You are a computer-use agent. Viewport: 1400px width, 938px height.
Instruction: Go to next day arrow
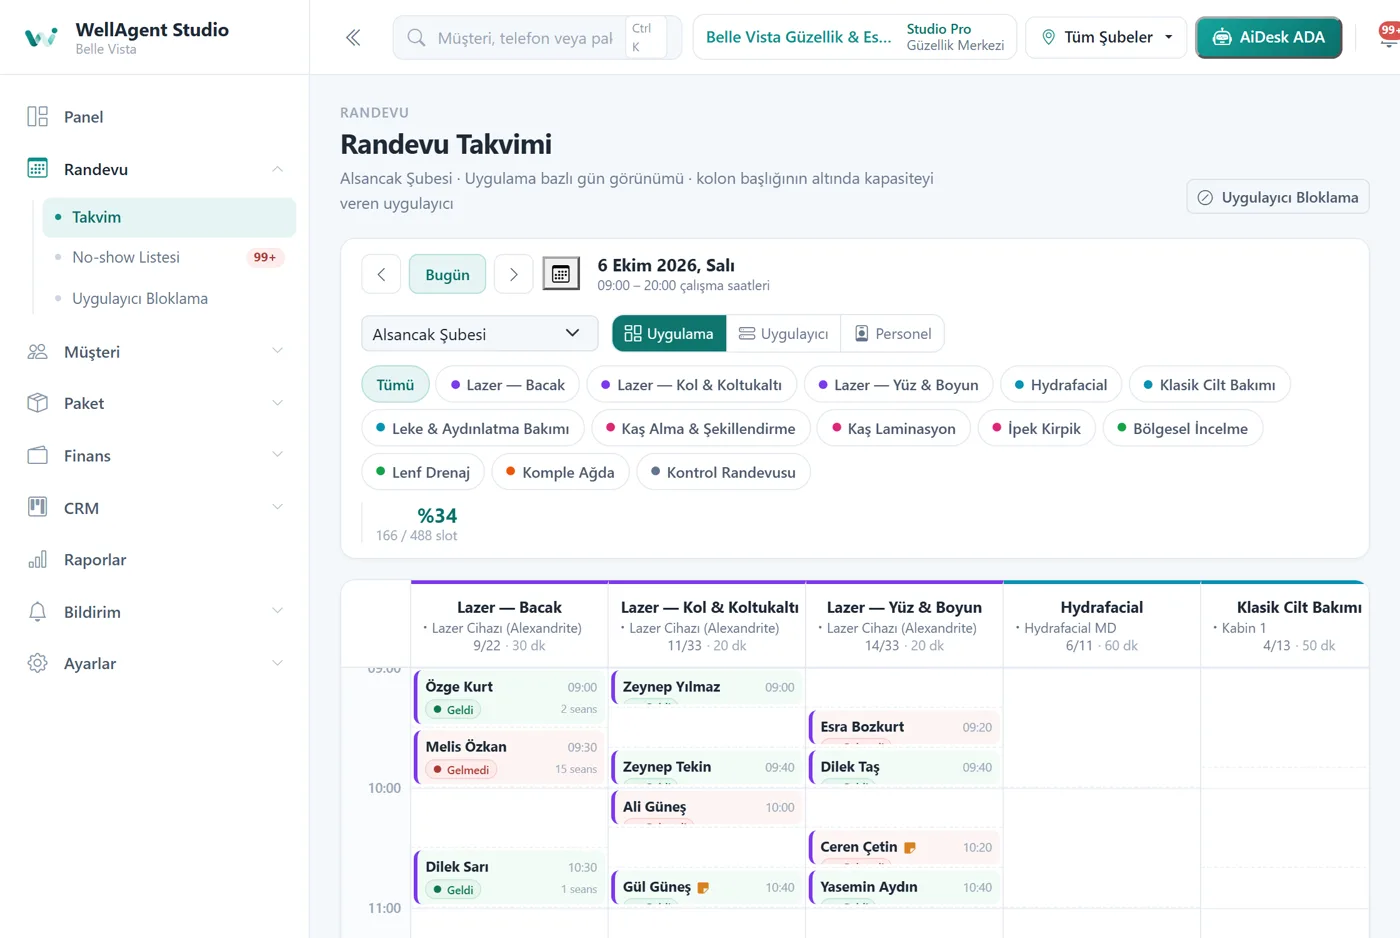(514, 274)
